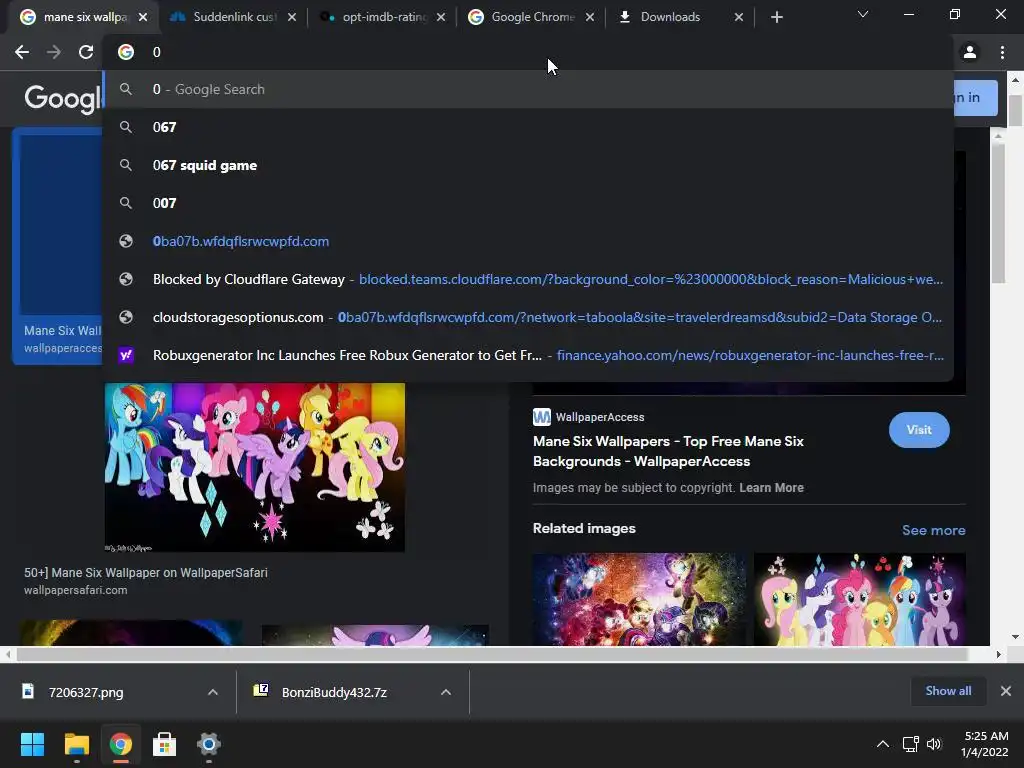Reload the current page

click(86, 52)
